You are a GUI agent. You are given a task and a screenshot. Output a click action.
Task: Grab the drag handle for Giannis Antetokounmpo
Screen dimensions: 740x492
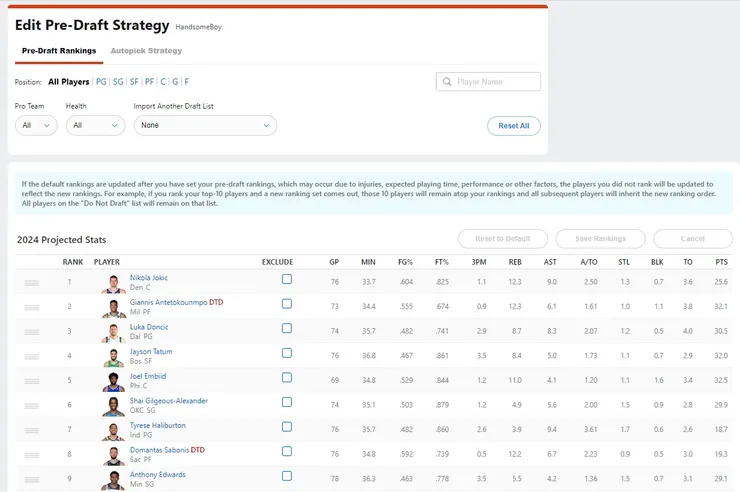pos(32,307)
